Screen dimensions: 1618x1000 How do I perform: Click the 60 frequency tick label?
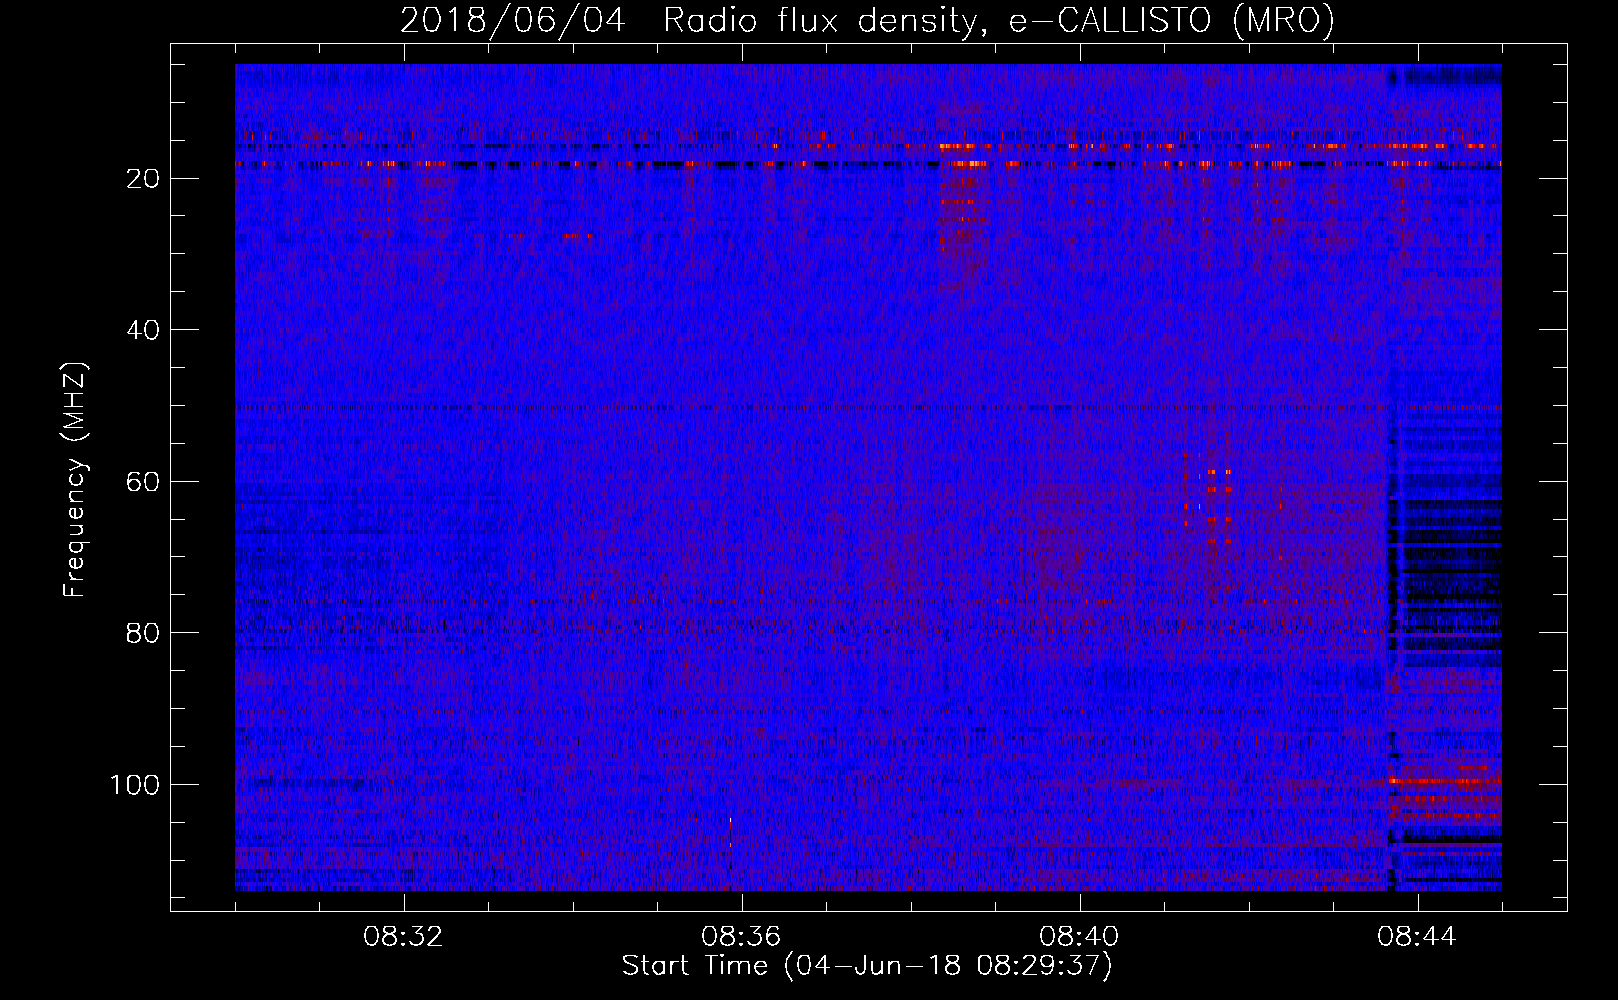click(144, 482)
